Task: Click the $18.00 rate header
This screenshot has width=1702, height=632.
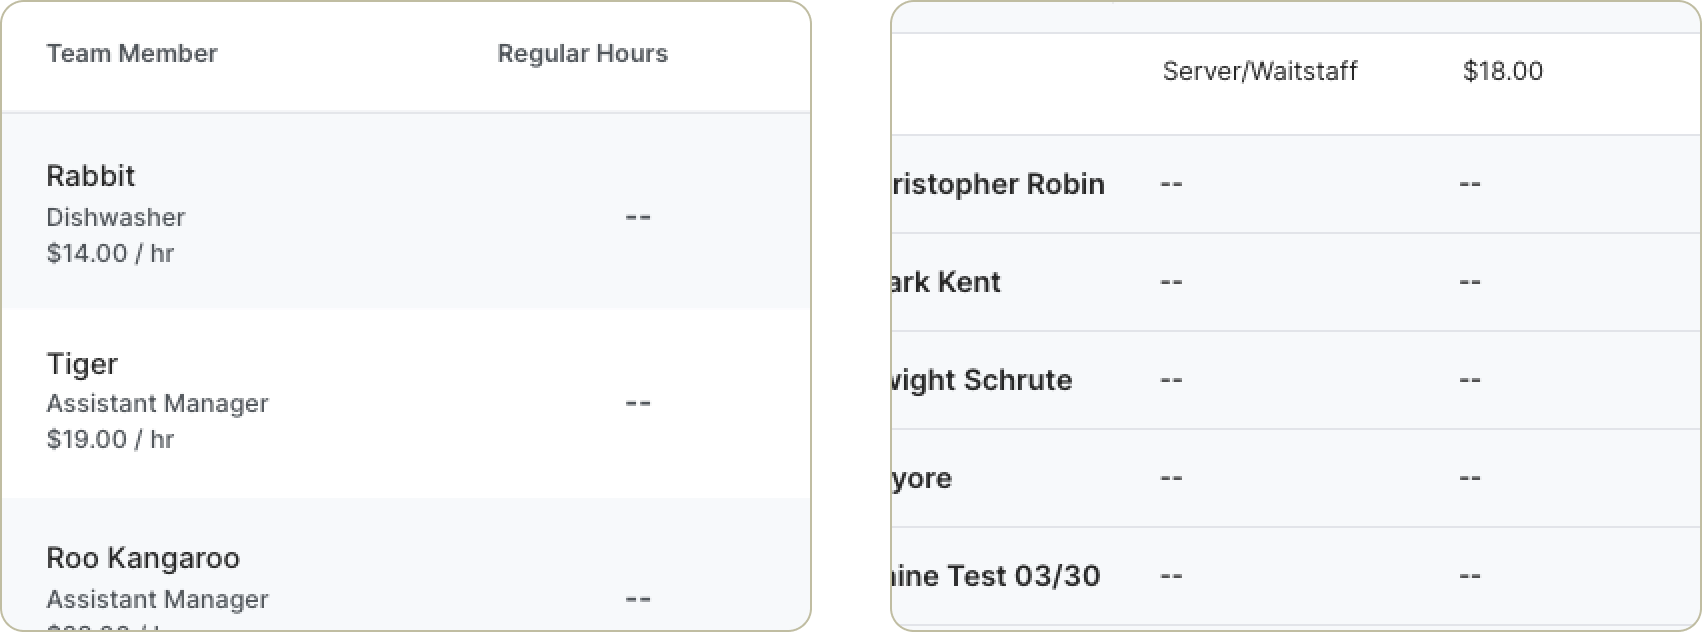Action: tap(1503, 71)
